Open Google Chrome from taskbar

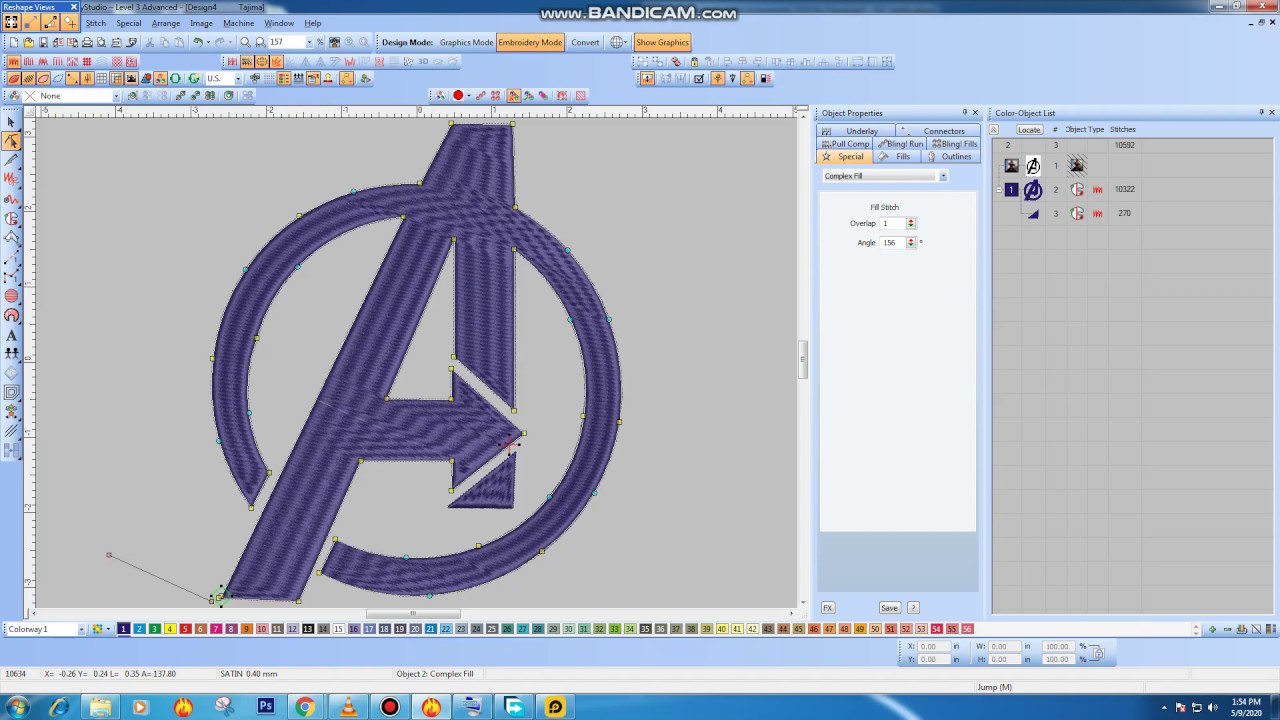click(305, 707)
